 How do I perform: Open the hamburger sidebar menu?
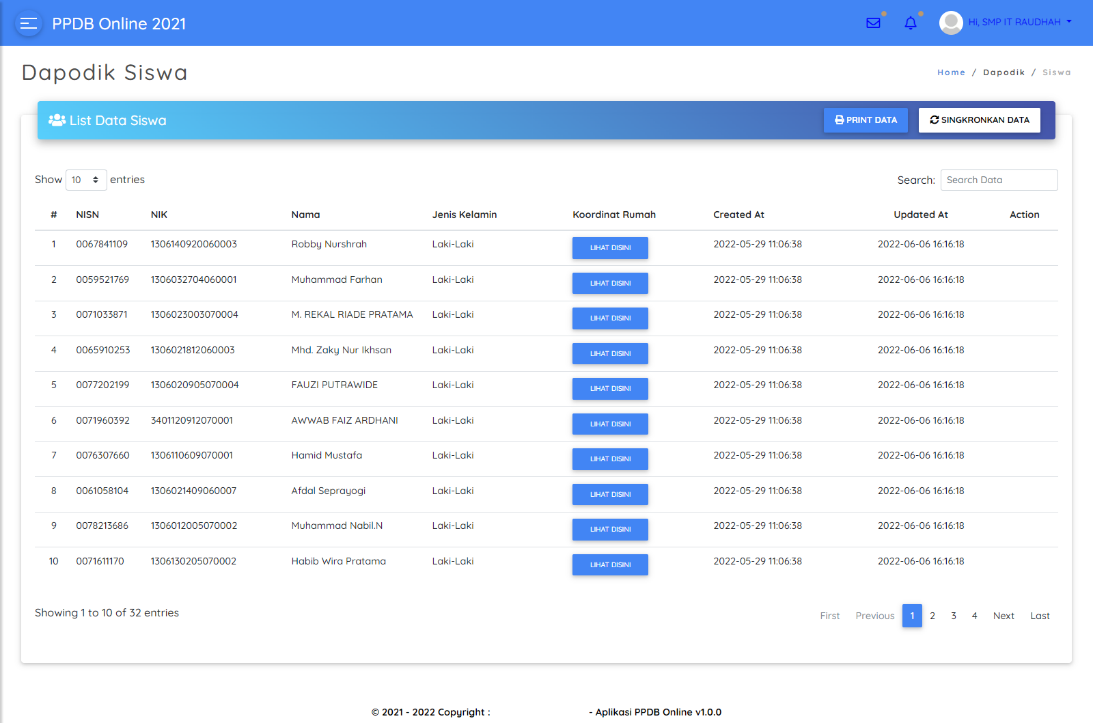(29, 24)
